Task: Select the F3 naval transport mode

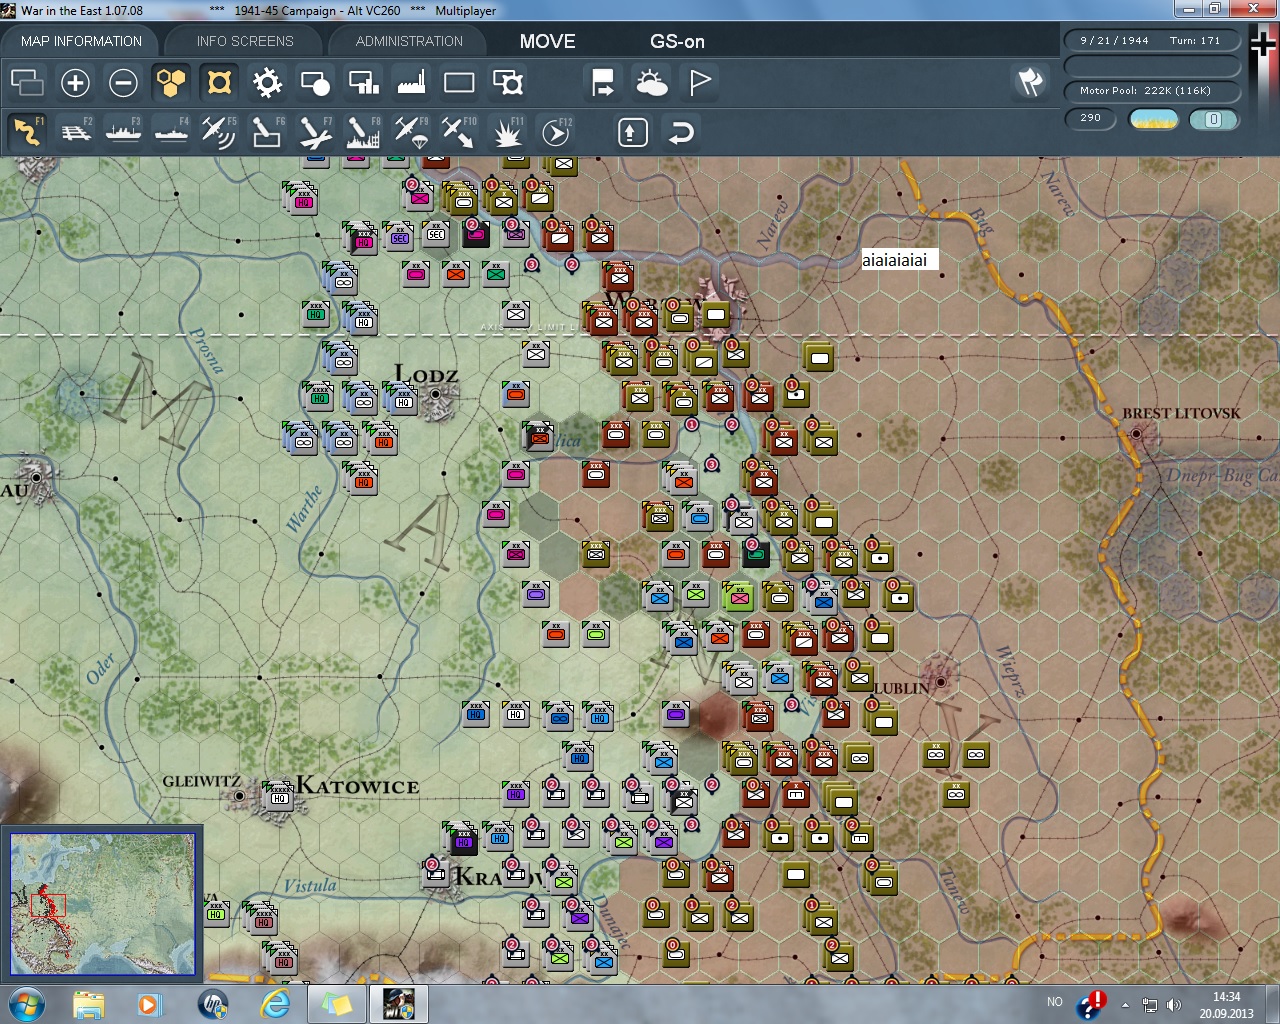Action: tap(123, 132)
